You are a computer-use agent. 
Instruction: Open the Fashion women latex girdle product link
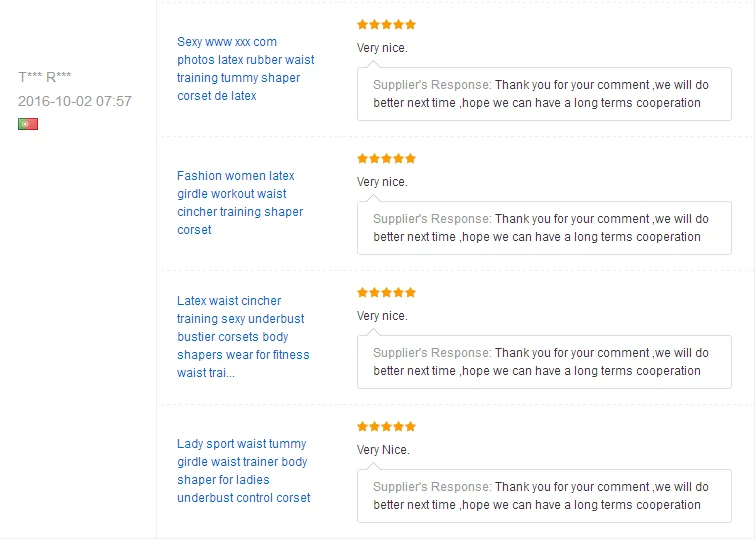point(240,203)
